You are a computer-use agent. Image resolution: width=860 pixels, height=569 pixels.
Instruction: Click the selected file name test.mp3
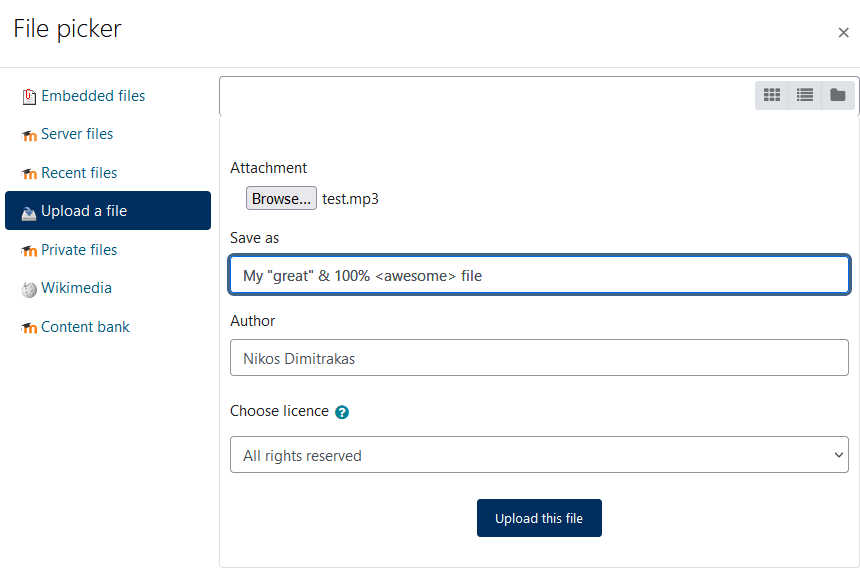click(350, 199)
